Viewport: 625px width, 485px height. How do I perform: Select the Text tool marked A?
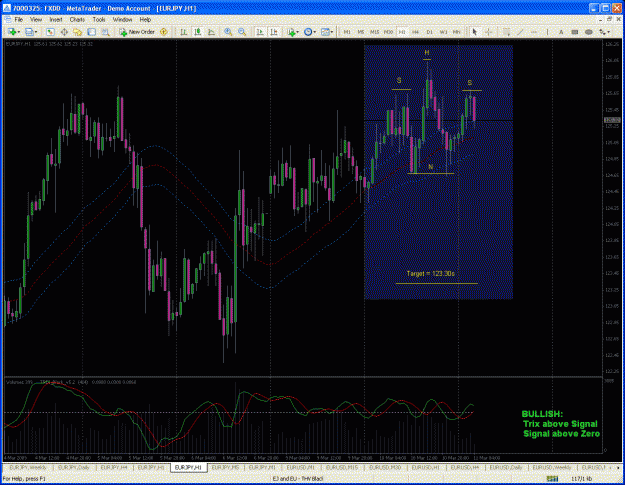561,32
